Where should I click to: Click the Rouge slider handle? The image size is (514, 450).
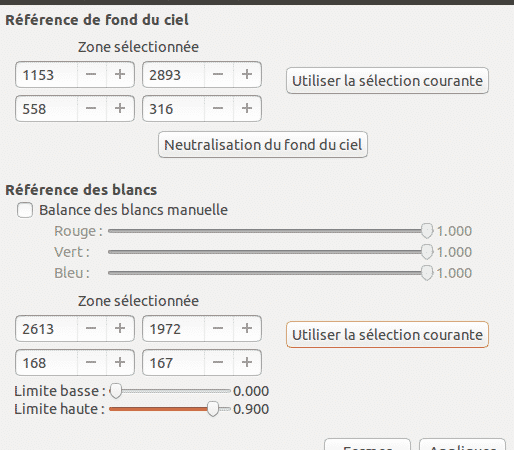click(x=427, y=231)
